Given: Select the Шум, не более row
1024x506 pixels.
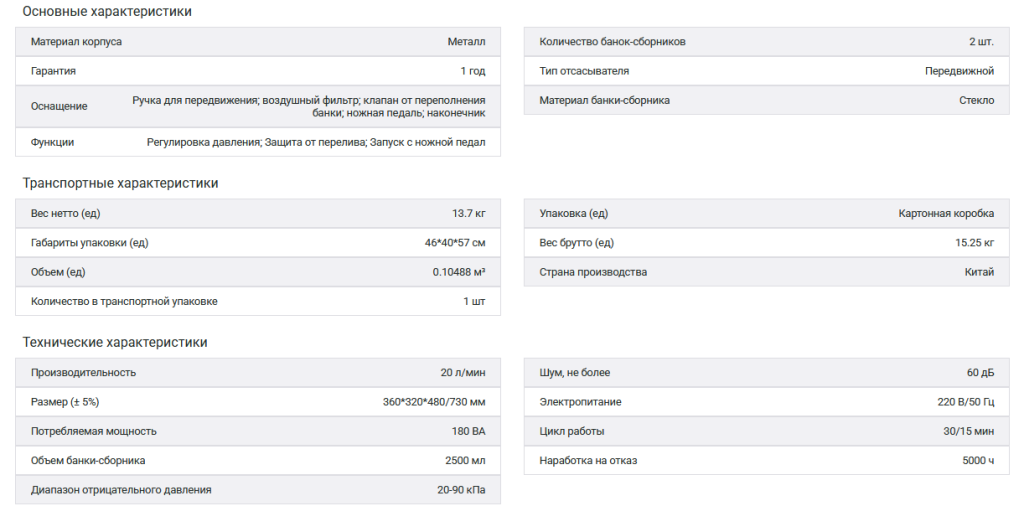Looking at the screenshot, I should click(767, 373).
